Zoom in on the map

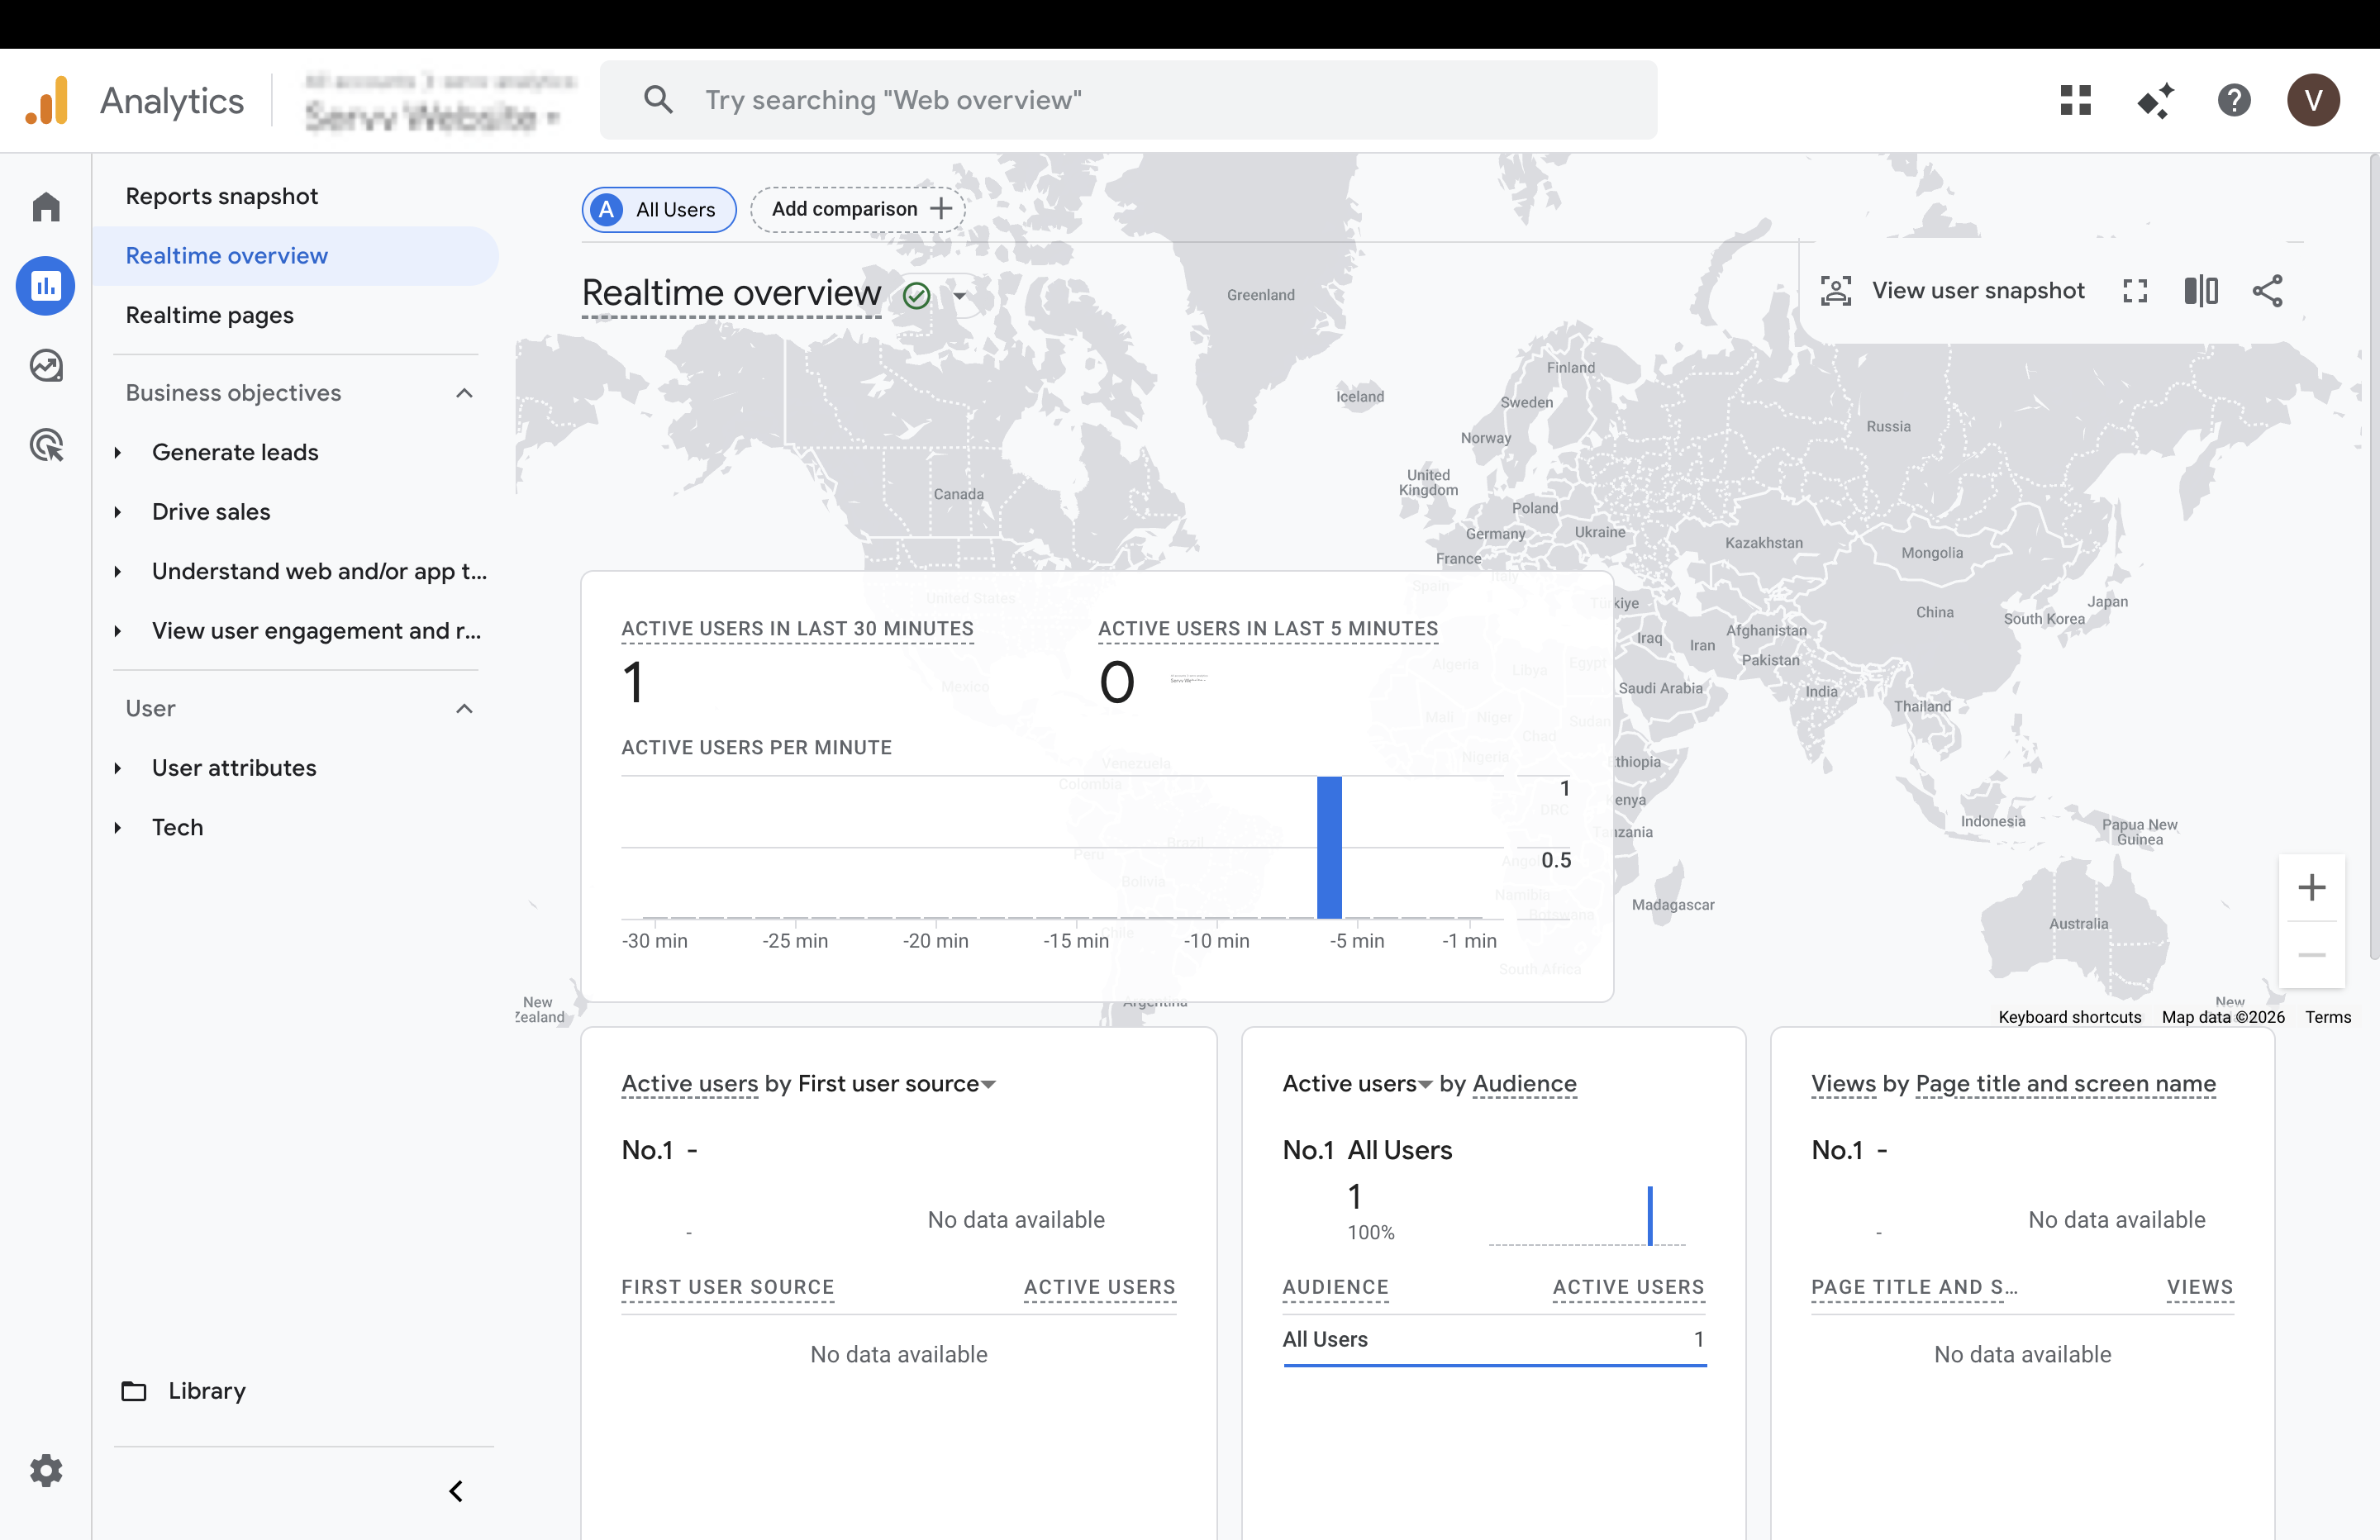pos(2311,887)
